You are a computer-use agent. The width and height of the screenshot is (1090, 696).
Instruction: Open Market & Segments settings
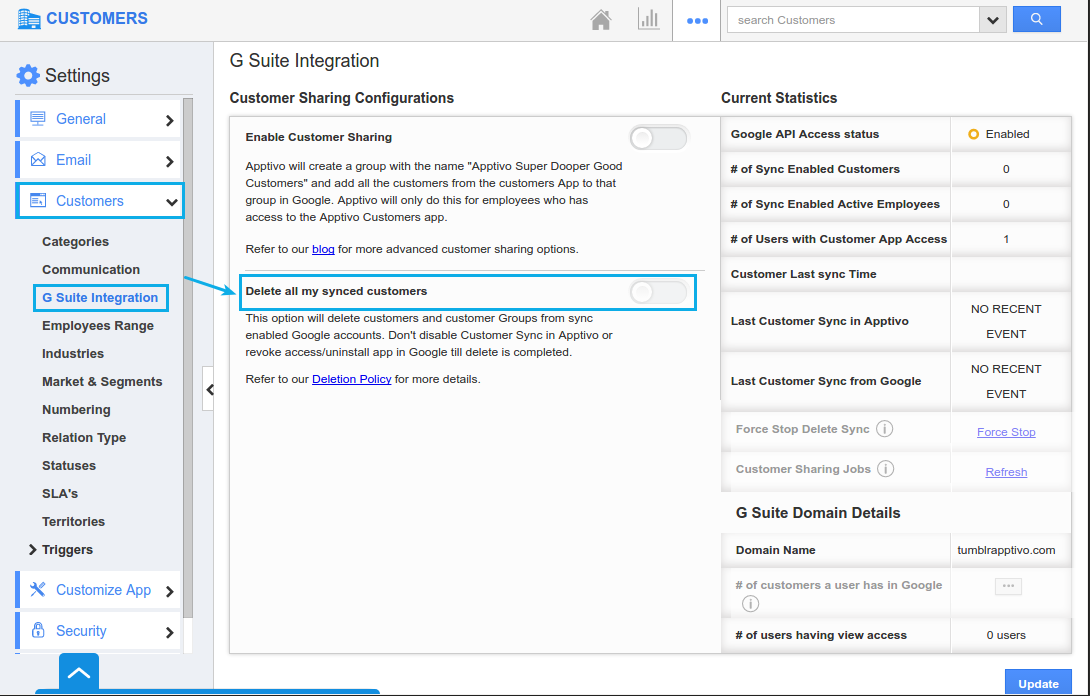(101, 381)
